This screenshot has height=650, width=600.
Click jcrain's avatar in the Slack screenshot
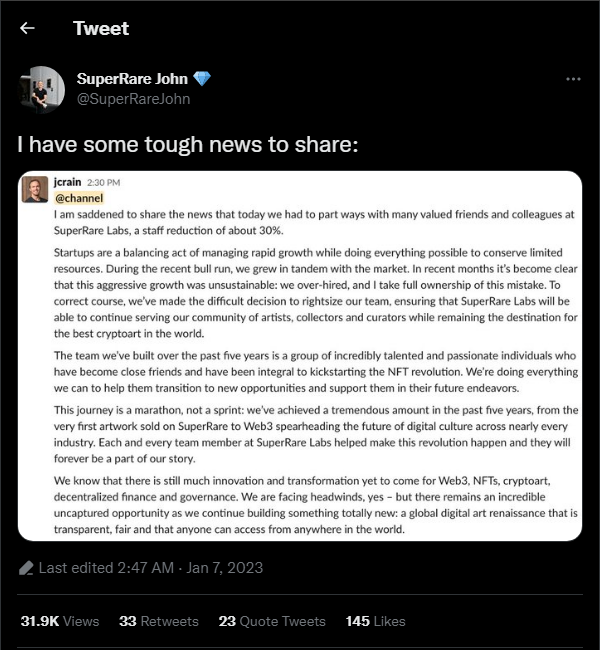(34, 190)
